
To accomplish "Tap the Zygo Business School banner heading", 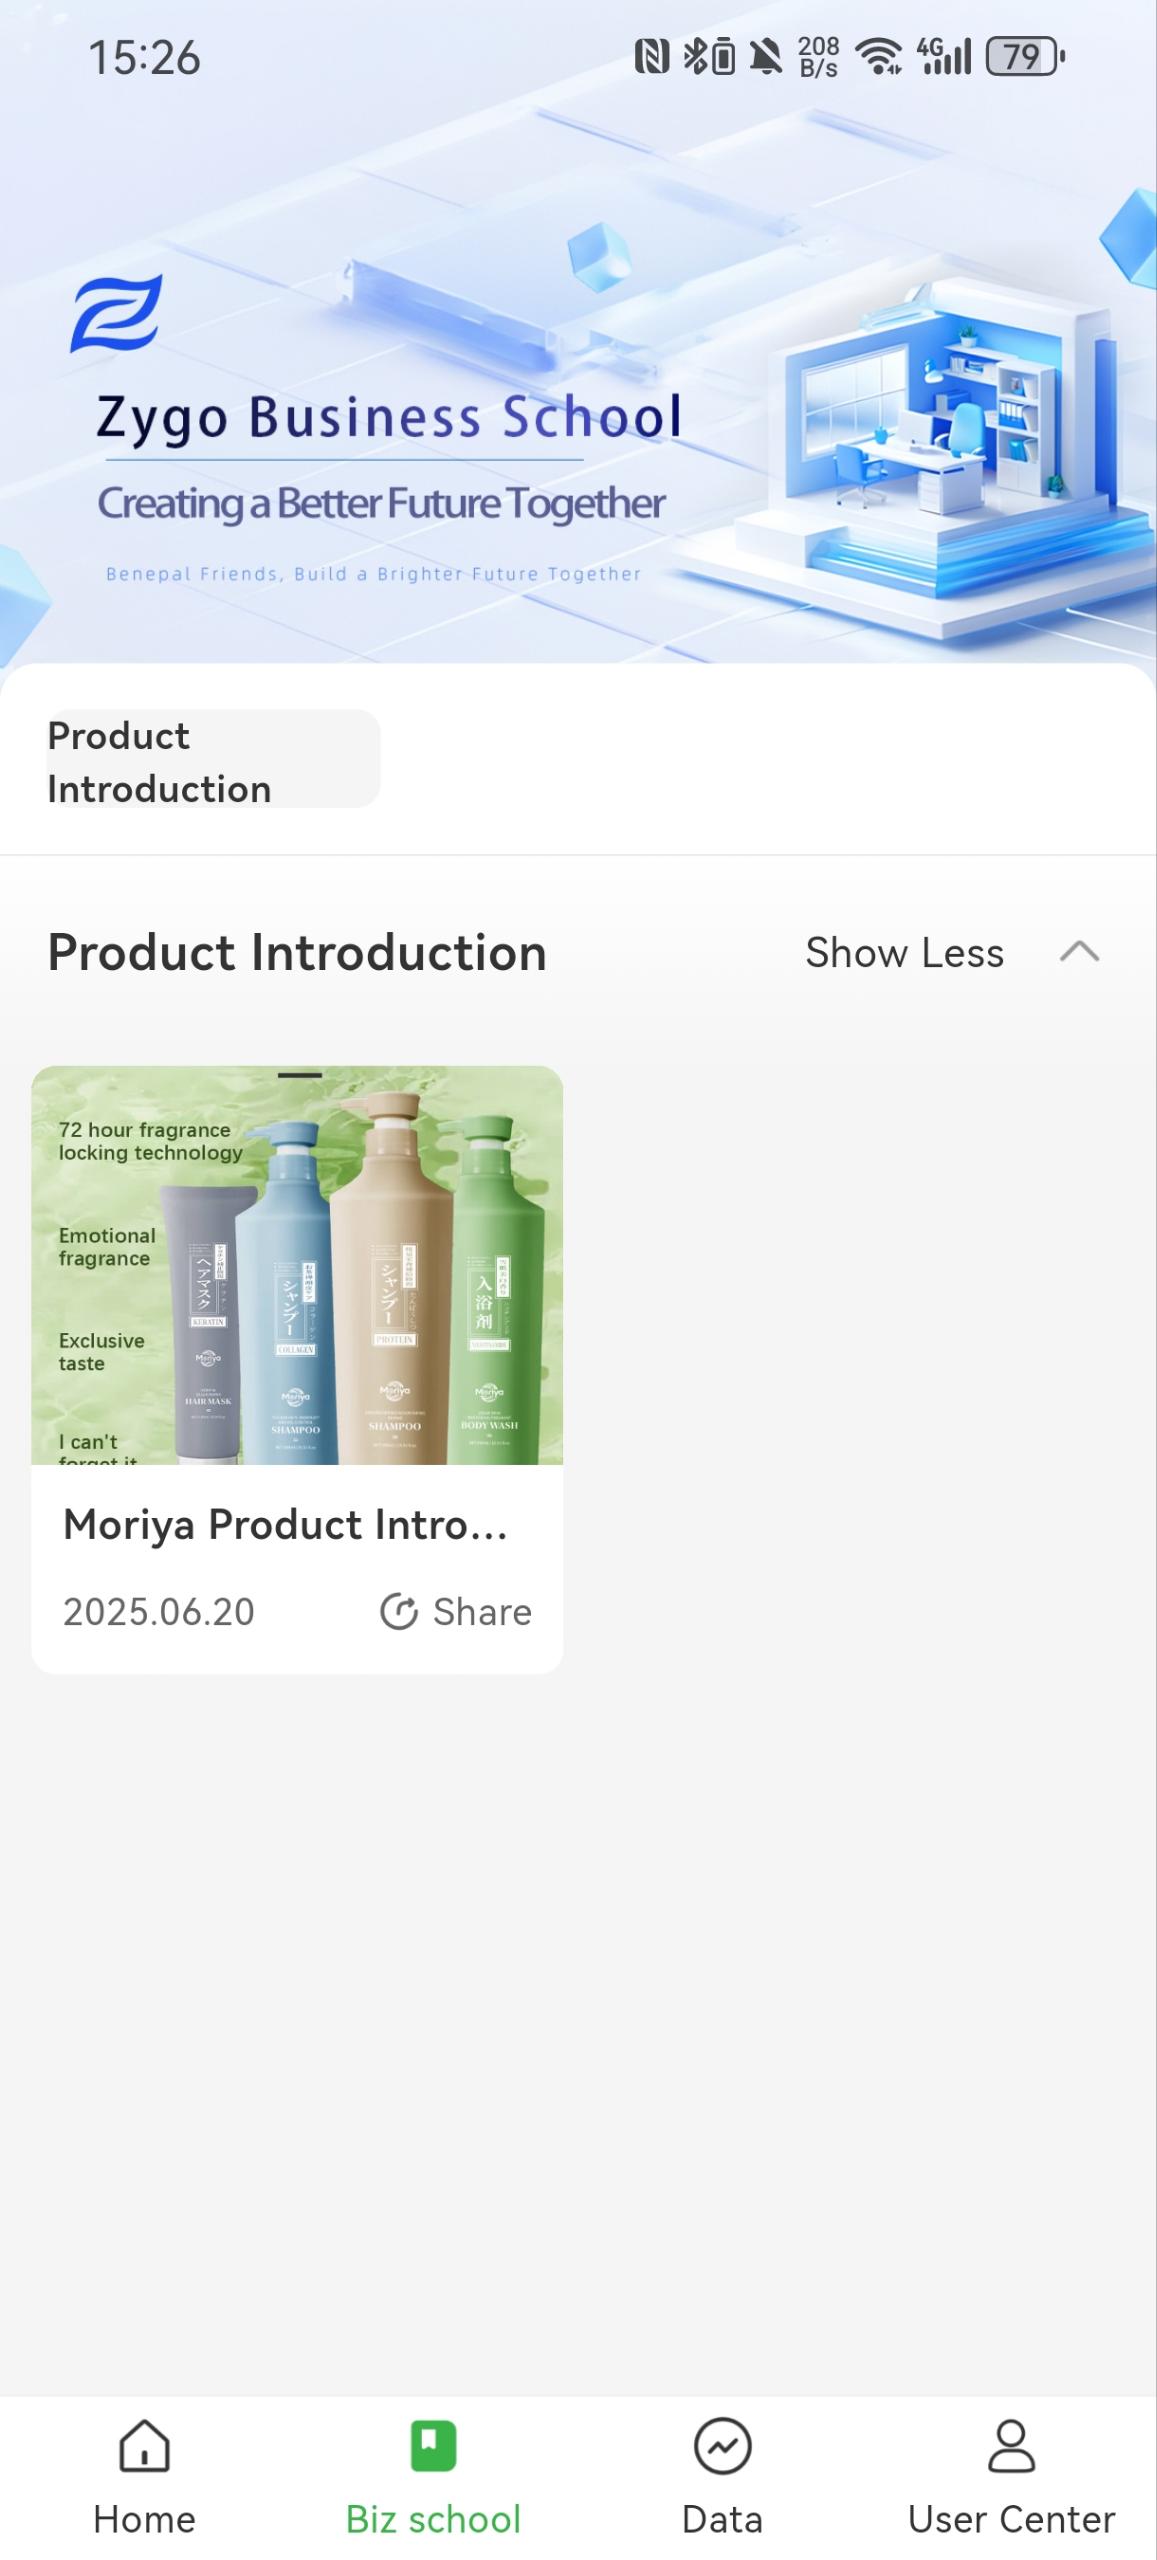I will [x=389, y=417].
